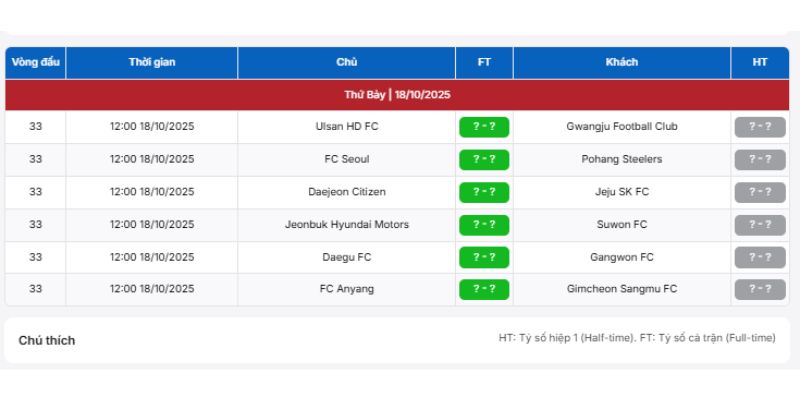Select the Khách column header
Image resolution: width=800 pixels, height=400 pixels.
tap(621, 62)
